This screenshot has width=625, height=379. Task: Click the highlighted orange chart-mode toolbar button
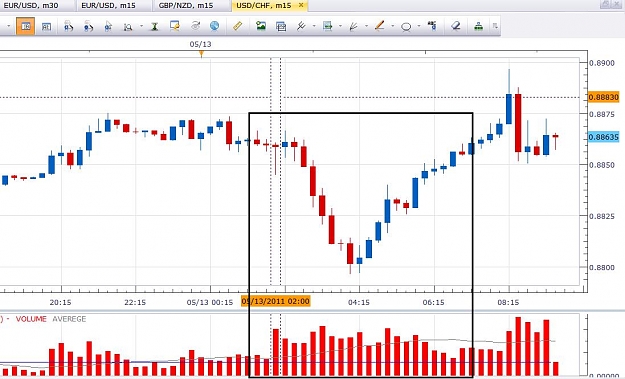[x=26, y=26]
